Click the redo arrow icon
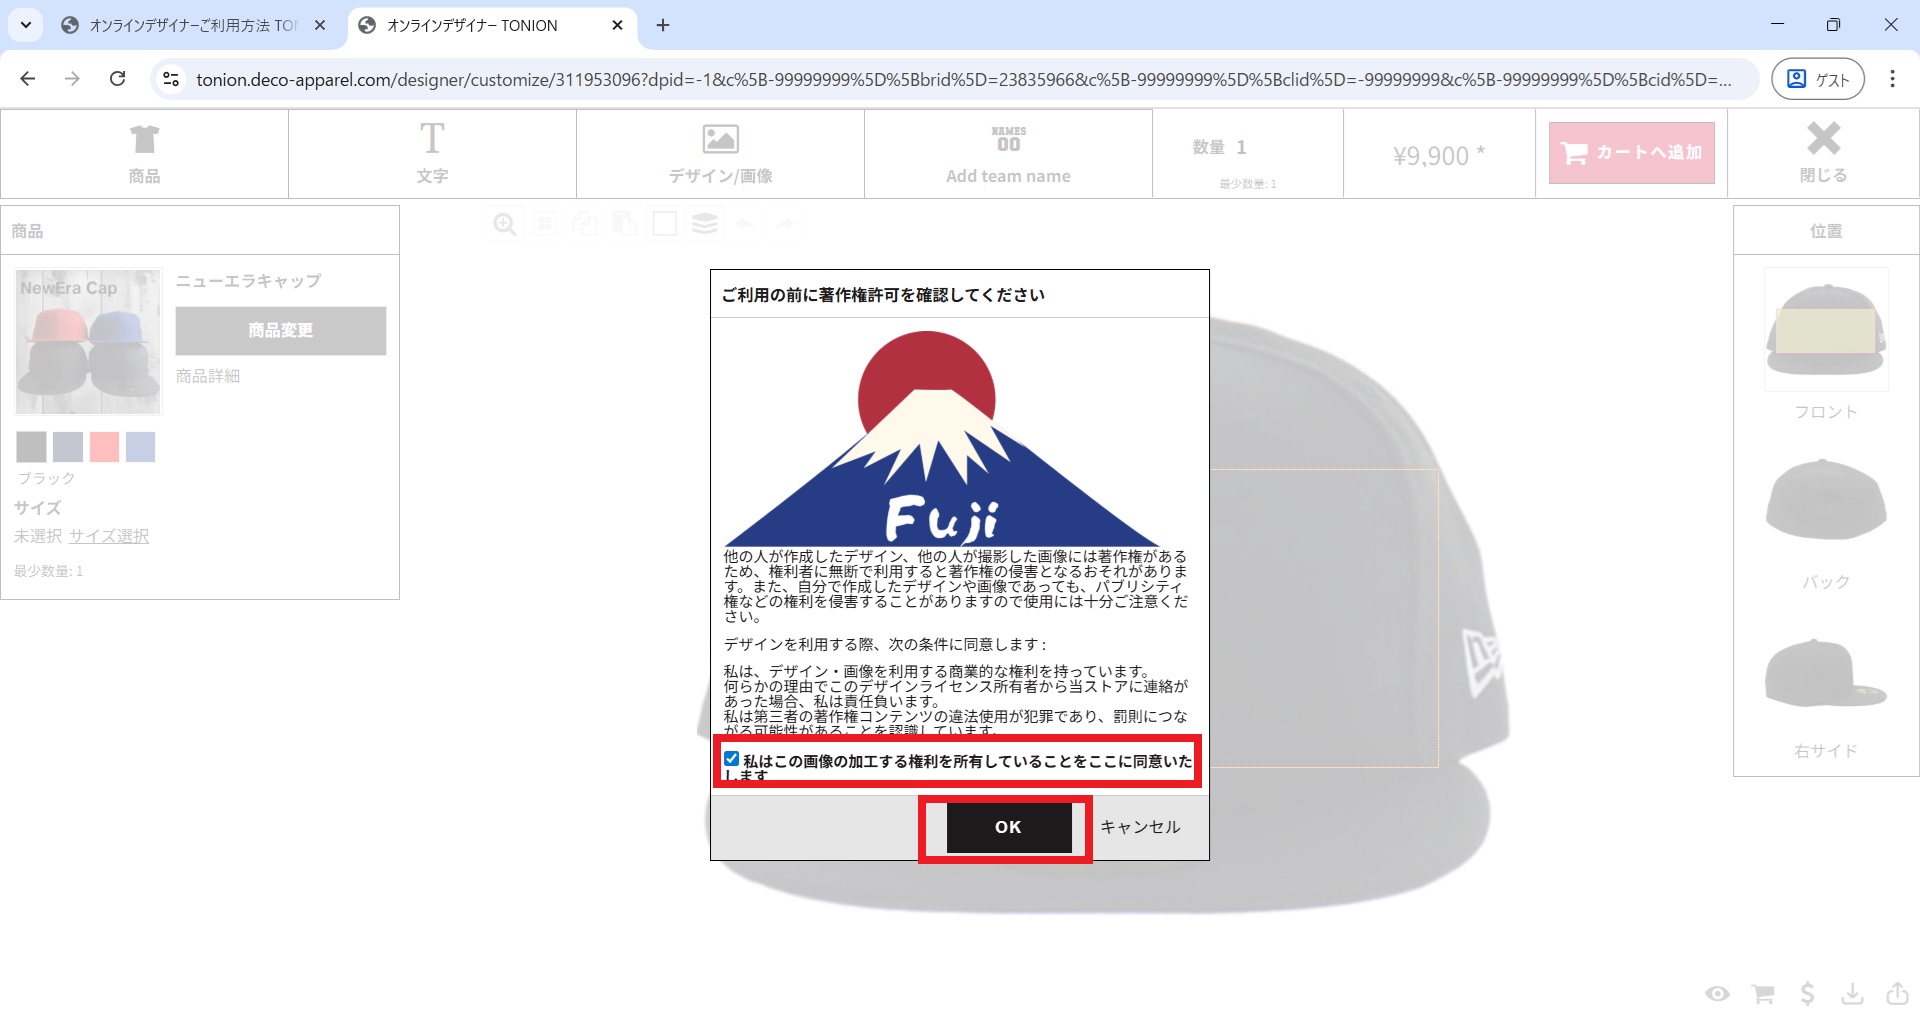The image size is (1920, 1020). (786, 224)
